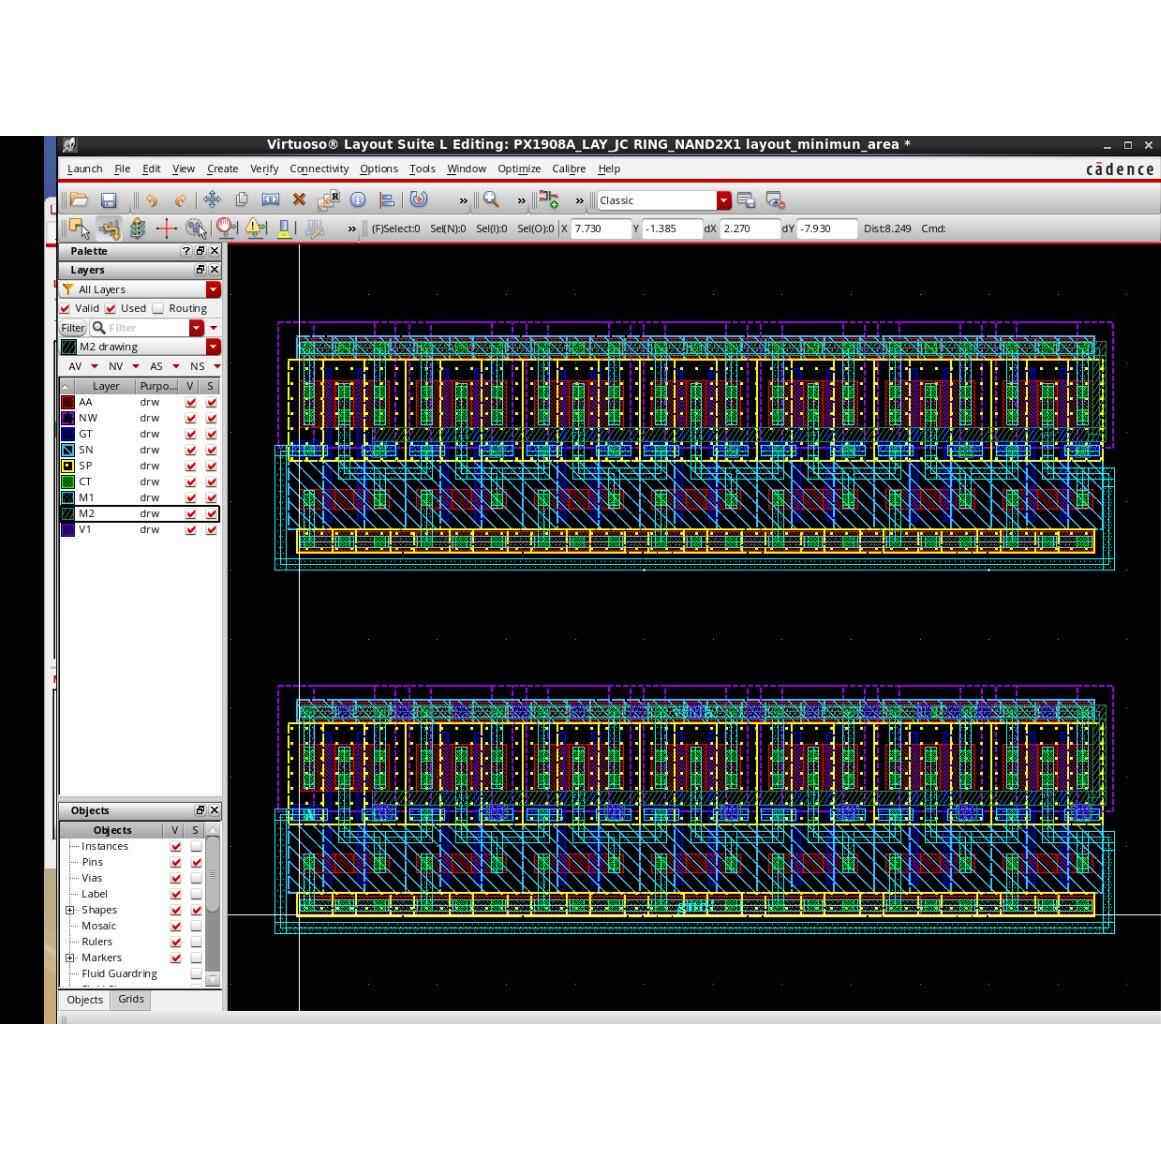Image resolution: width=1161 pixels, height=1161 pixels.
Task: Open the AV dropdown arrow
Action: pyautogui.click(x=94, y=367)
